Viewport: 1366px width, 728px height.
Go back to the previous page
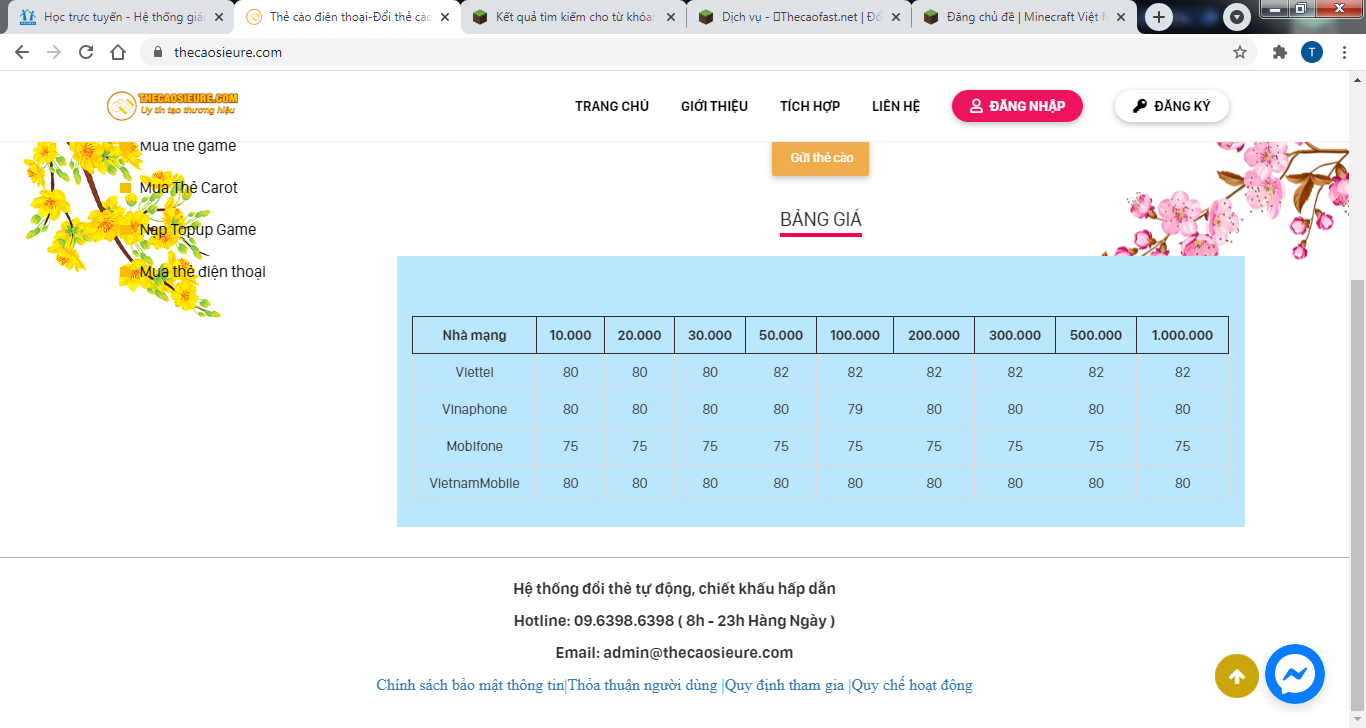click(22, 52)
